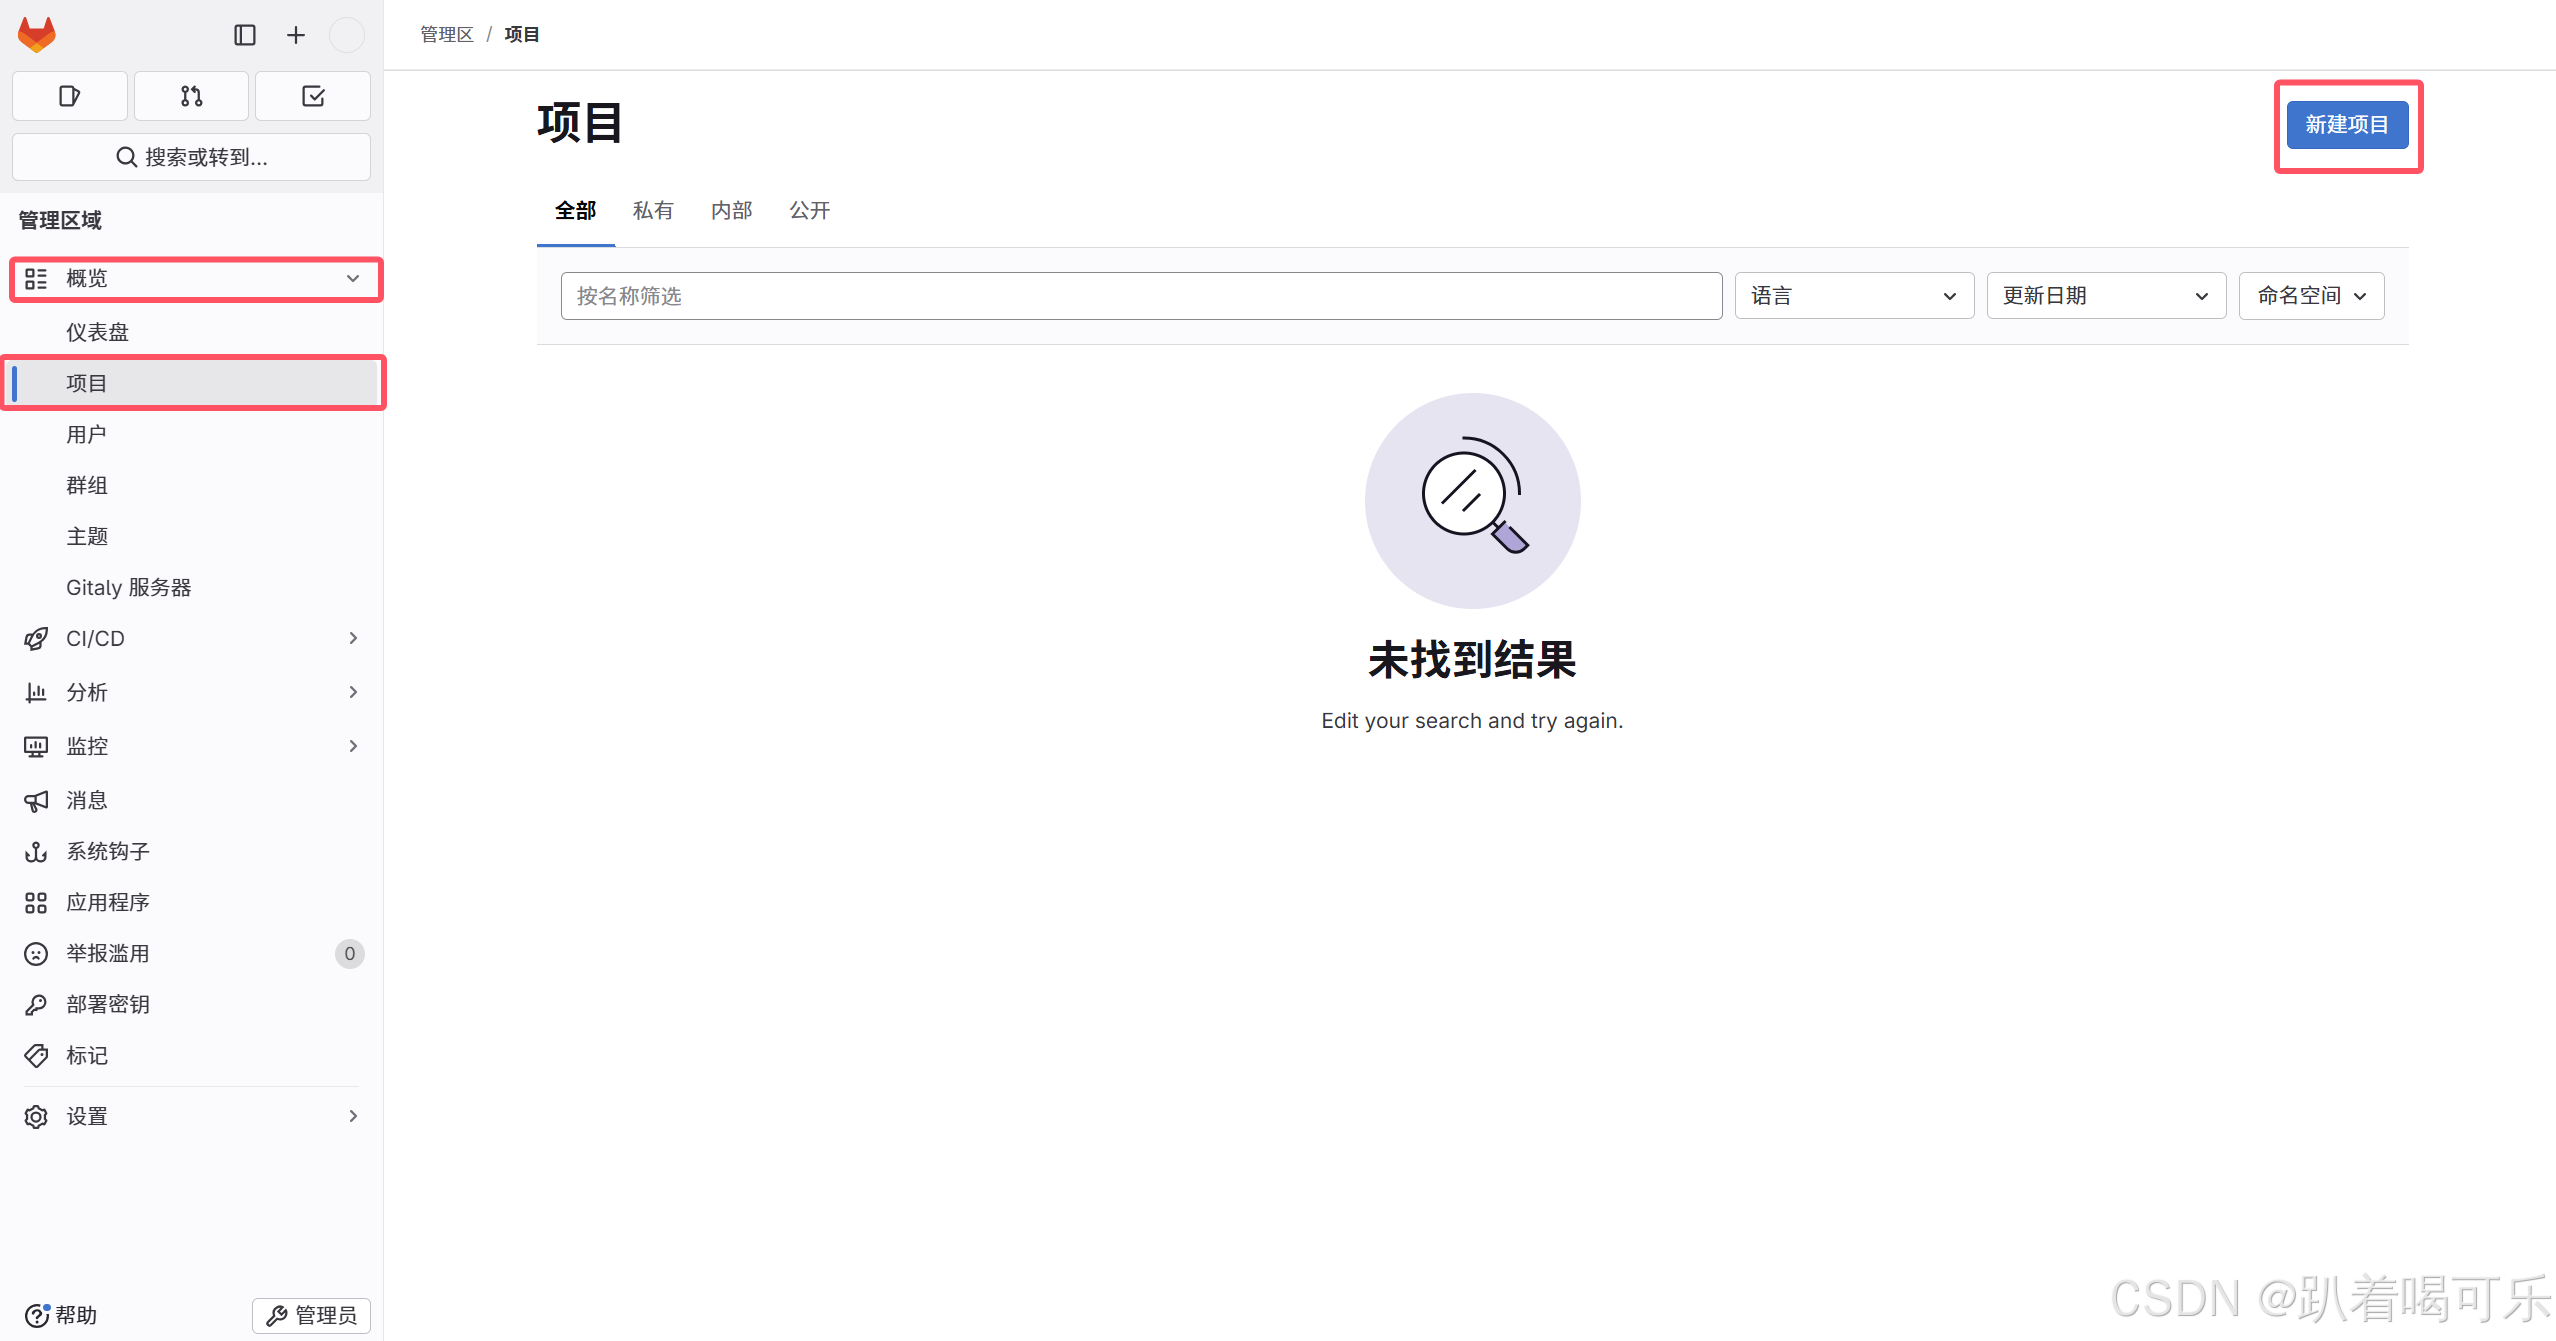2556x1341 pixels.
Task: Click the 管理员 button
Action: pos(311,1315)
